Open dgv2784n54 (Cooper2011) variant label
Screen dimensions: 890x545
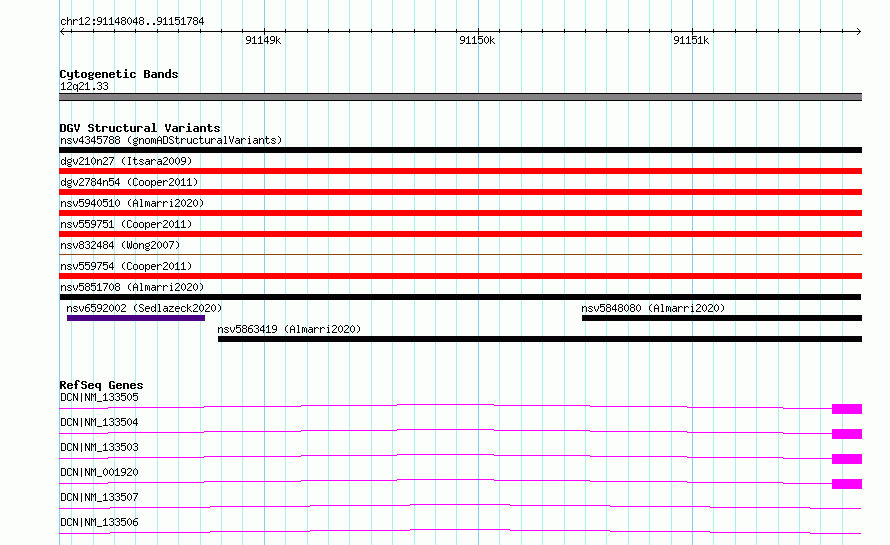129,182
